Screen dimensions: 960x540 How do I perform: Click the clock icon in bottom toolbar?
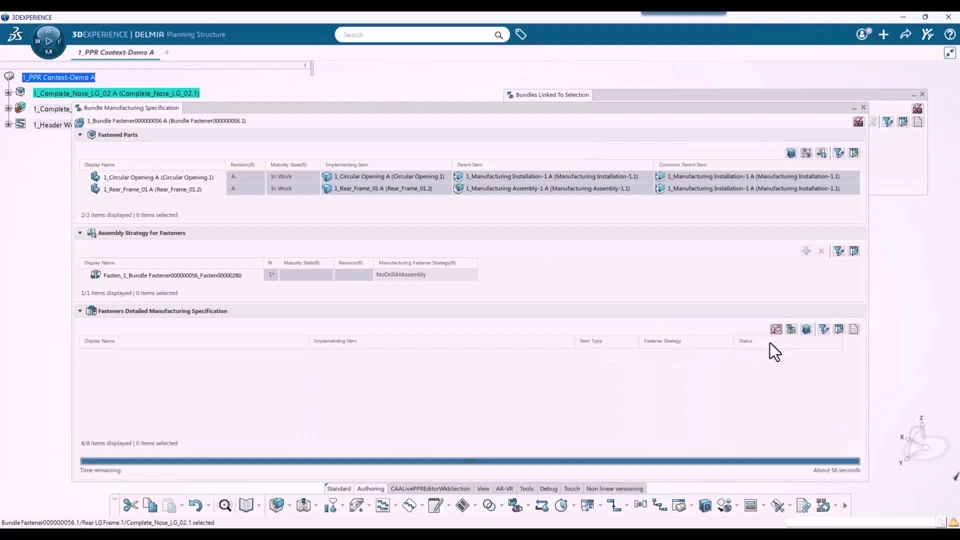click(x=561, y=505)
